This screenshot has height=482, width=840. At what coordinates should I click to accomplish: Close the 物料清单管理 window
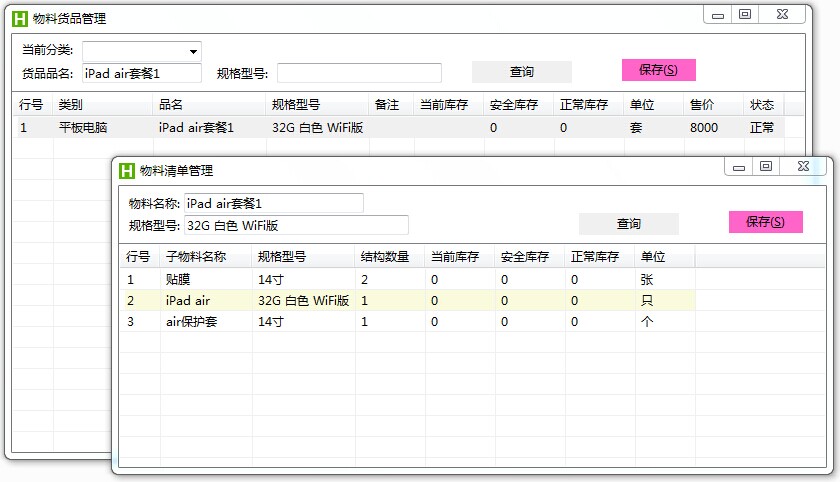pyautogui.click(x=803, y=167)
